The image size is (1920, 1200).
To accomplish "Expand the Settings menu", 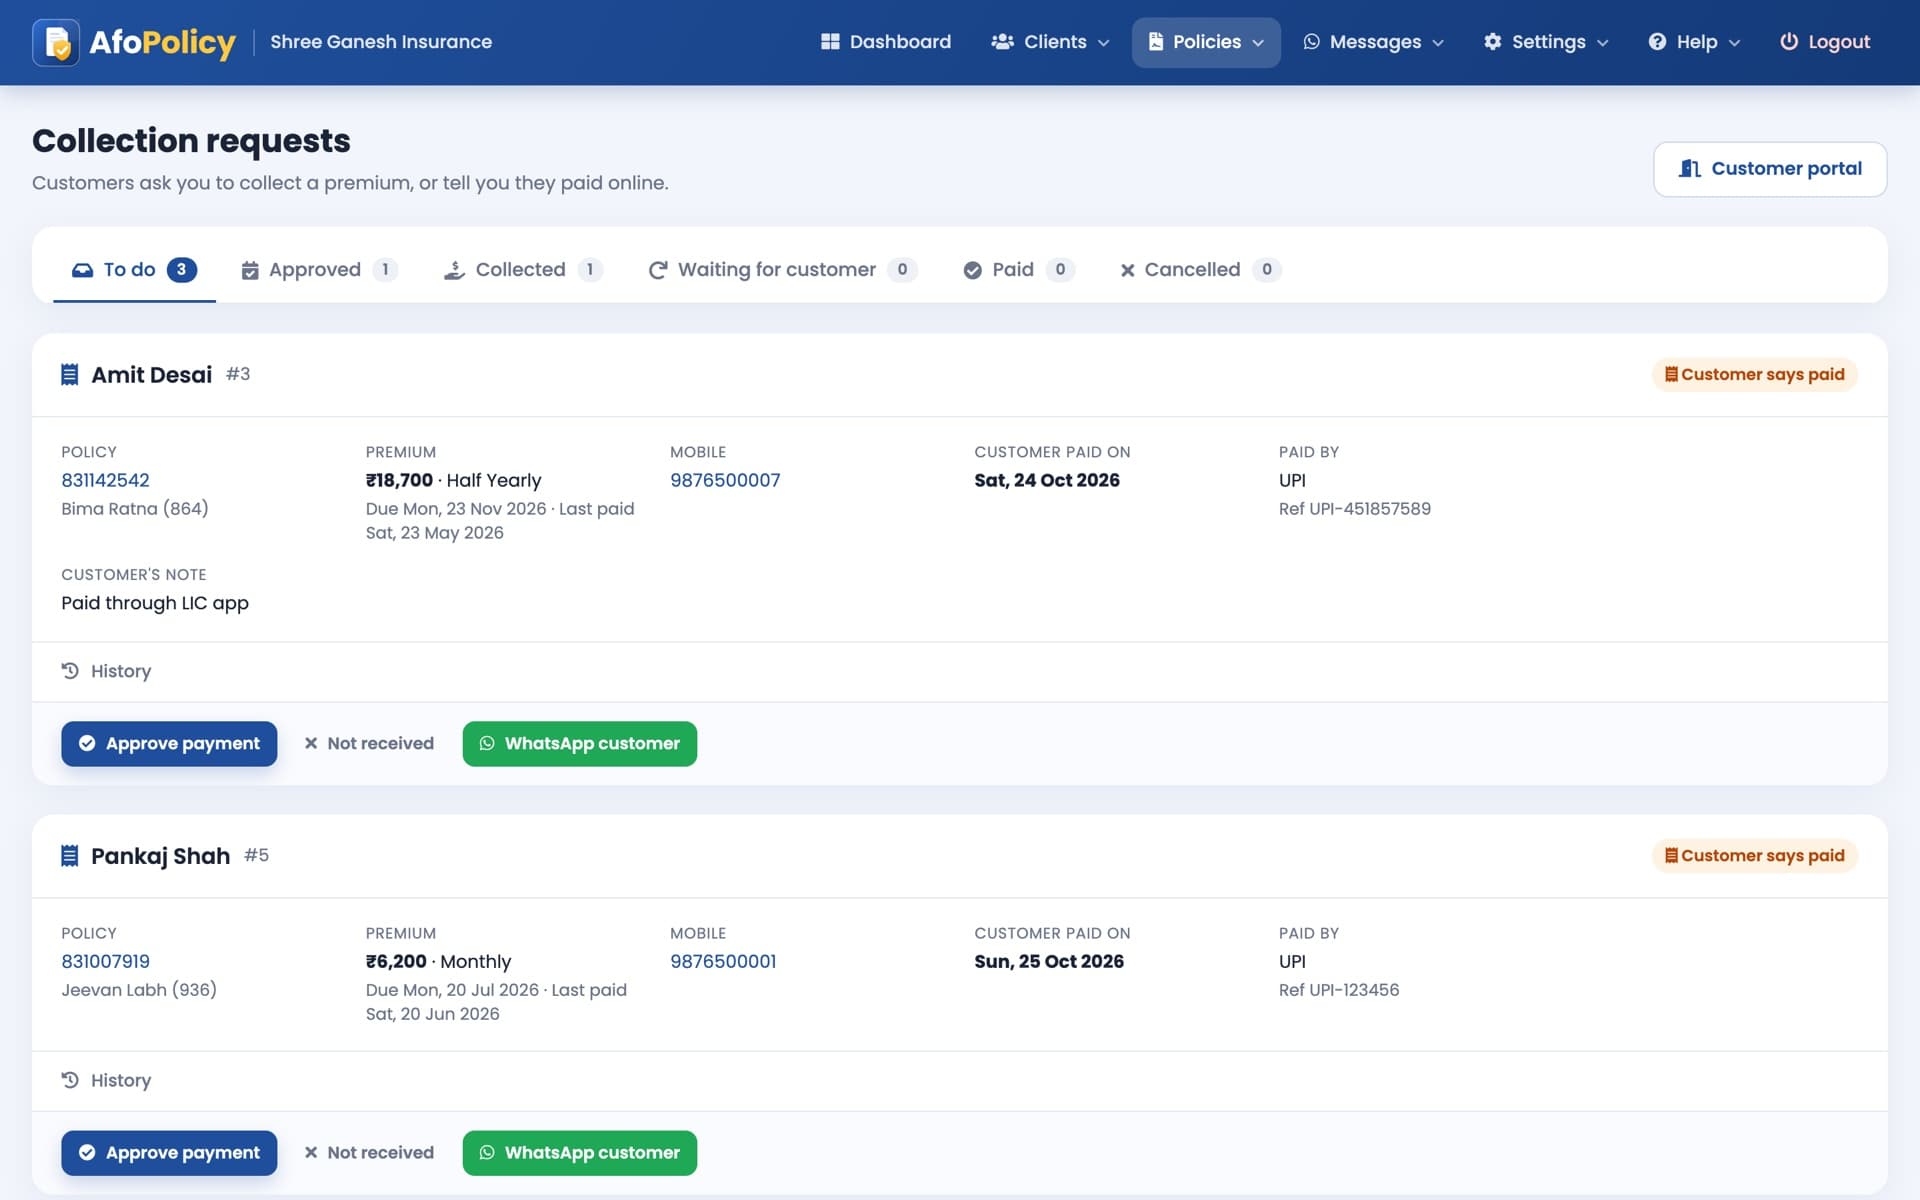I will [1546, 42].
